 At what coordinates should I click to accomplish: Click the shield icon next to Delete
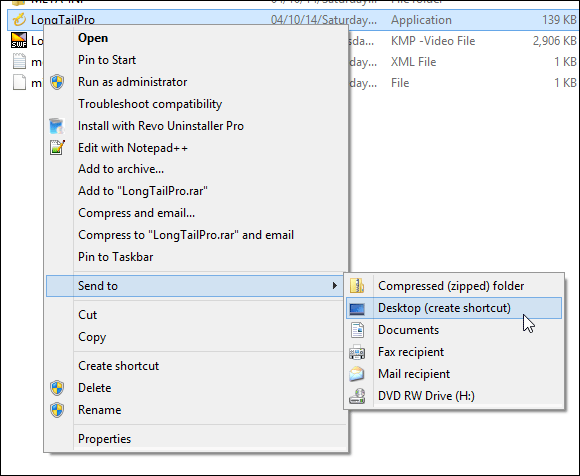pyautogui.click(x=57, y=388)
